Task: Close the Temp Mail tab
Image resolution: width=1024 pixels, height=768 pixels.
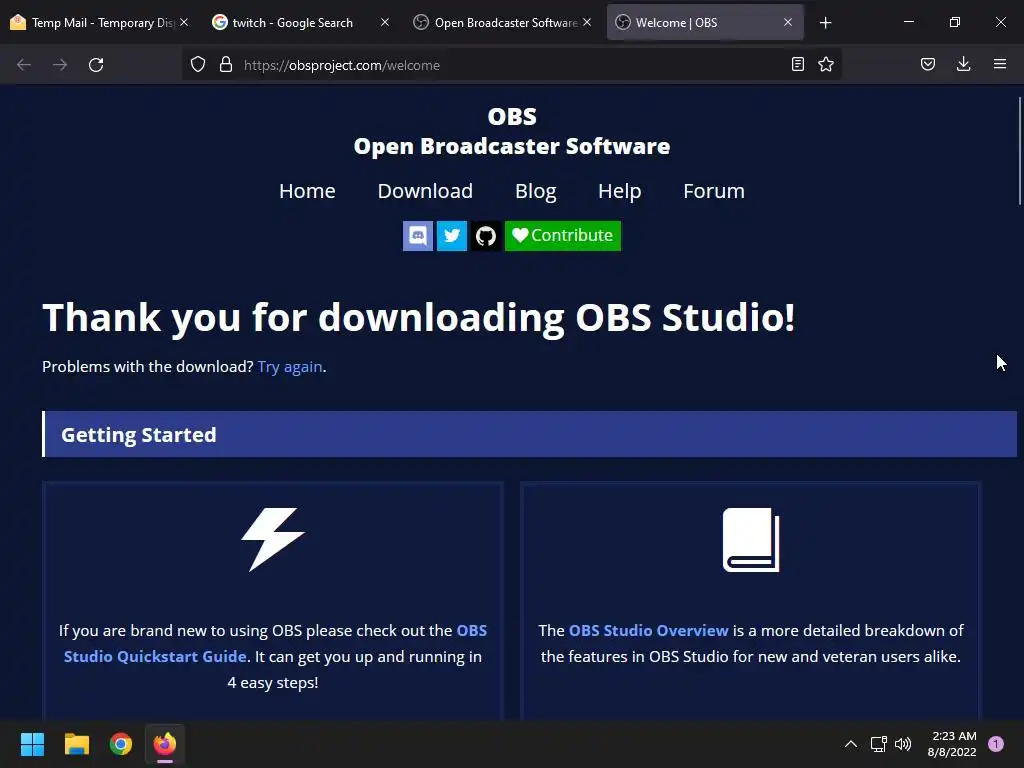Action: pyautogui.click(x=184, y=22)
